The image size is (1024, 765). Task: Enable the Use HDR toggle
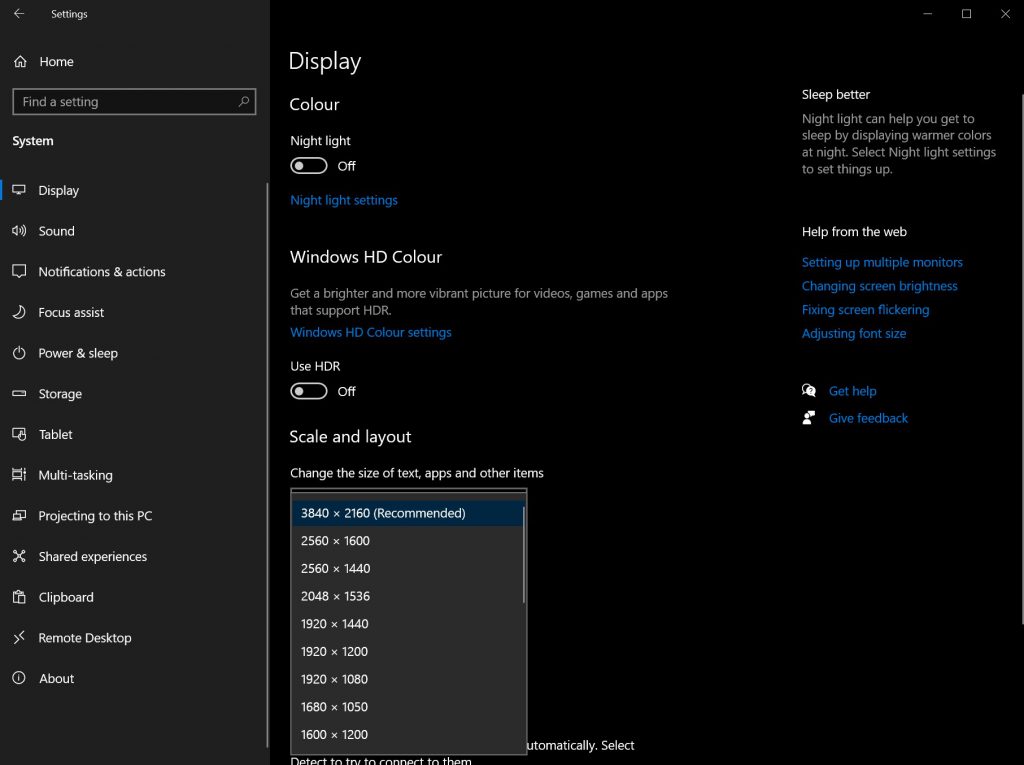308,391
